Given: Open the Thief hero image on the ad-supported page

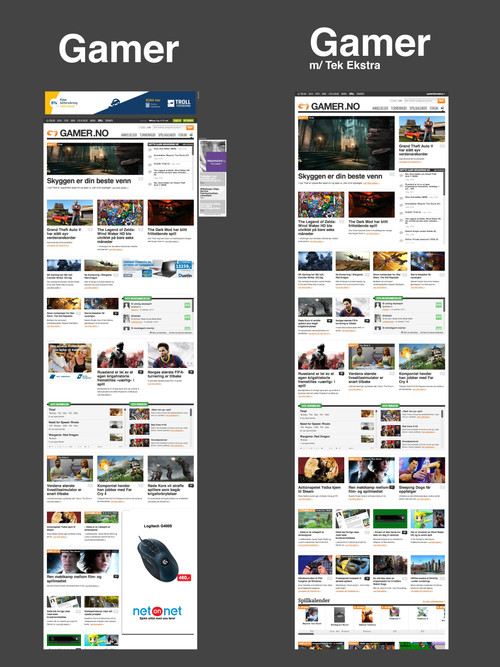Looking at the screenshot, I should point(95,159).
